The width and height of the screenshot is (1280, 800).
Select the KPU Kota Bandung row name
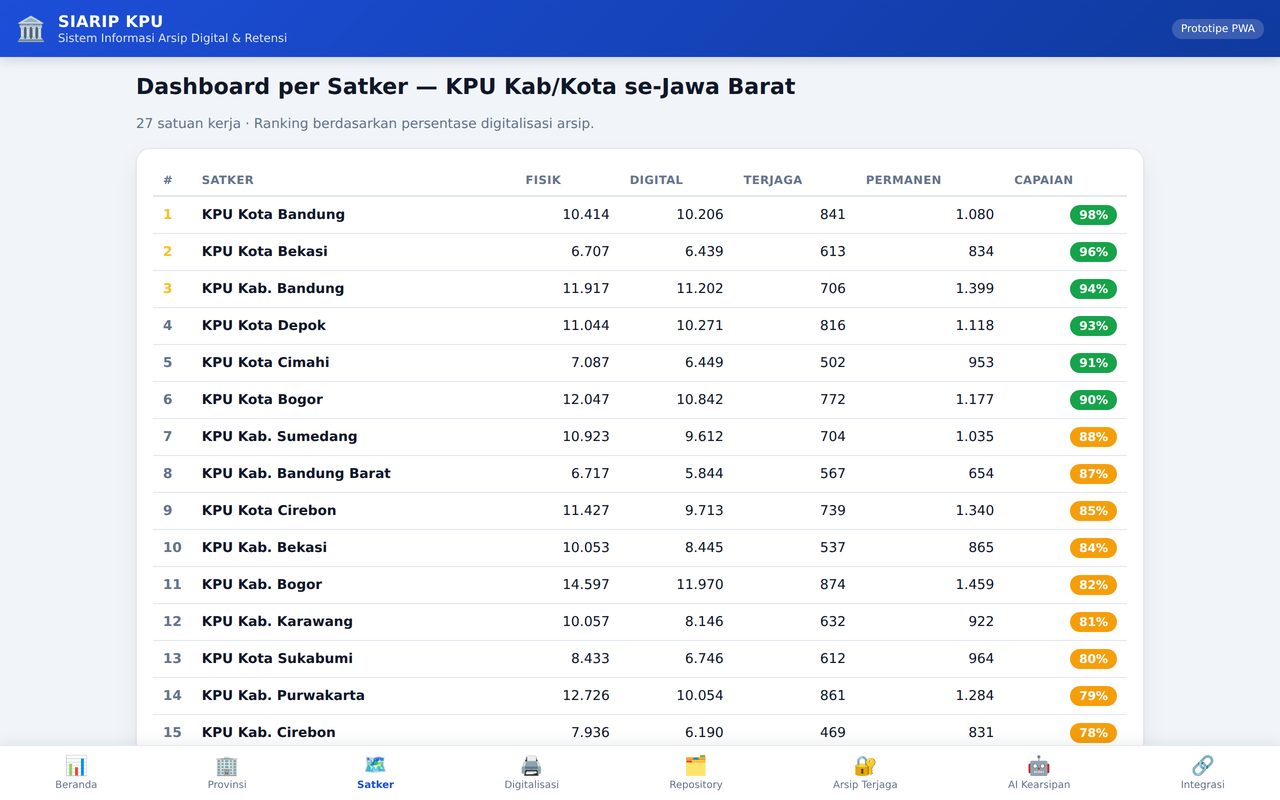[273, 215]
